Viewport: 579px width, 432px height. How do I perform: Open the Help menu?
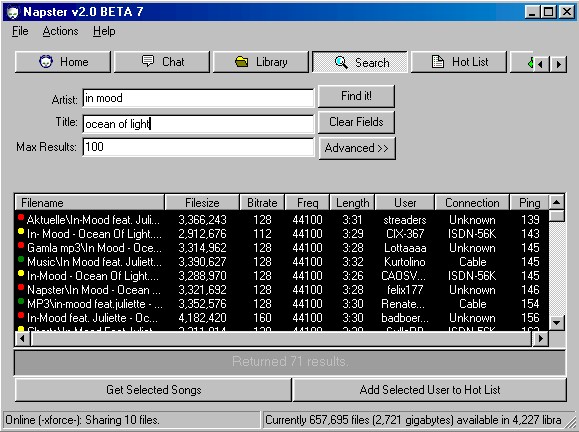click(x=104, y=31)
